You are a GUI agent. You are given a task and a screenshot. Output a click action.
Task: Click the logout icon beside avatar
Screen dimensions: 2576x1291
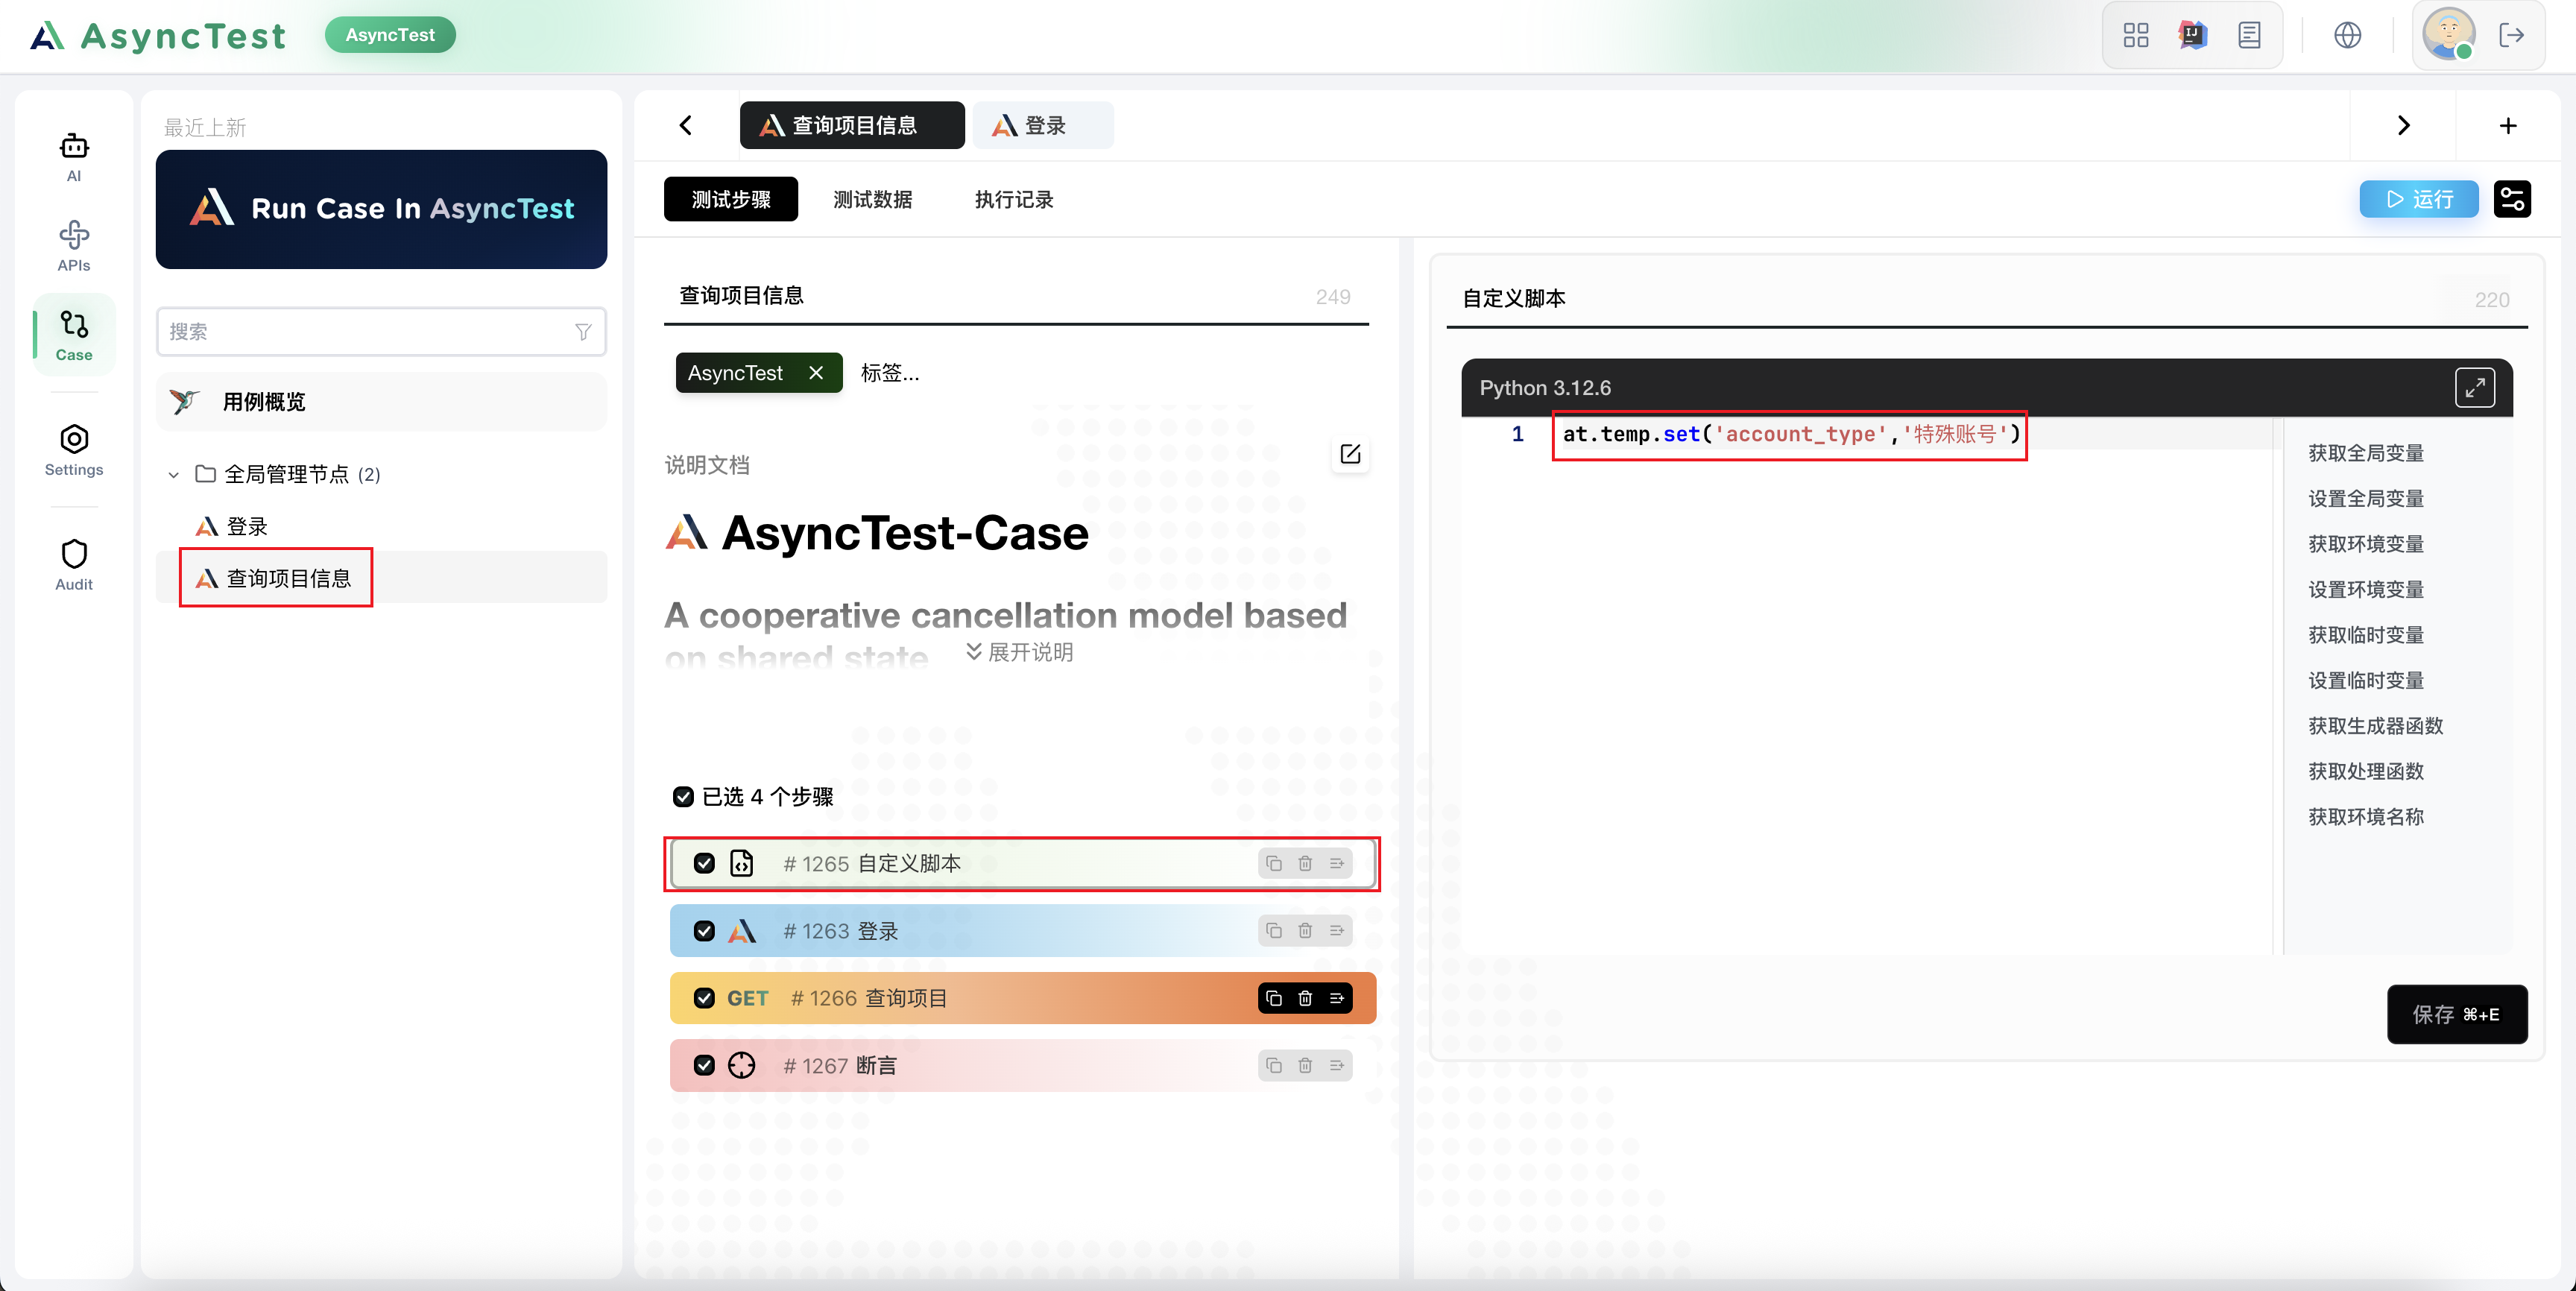2511,36
